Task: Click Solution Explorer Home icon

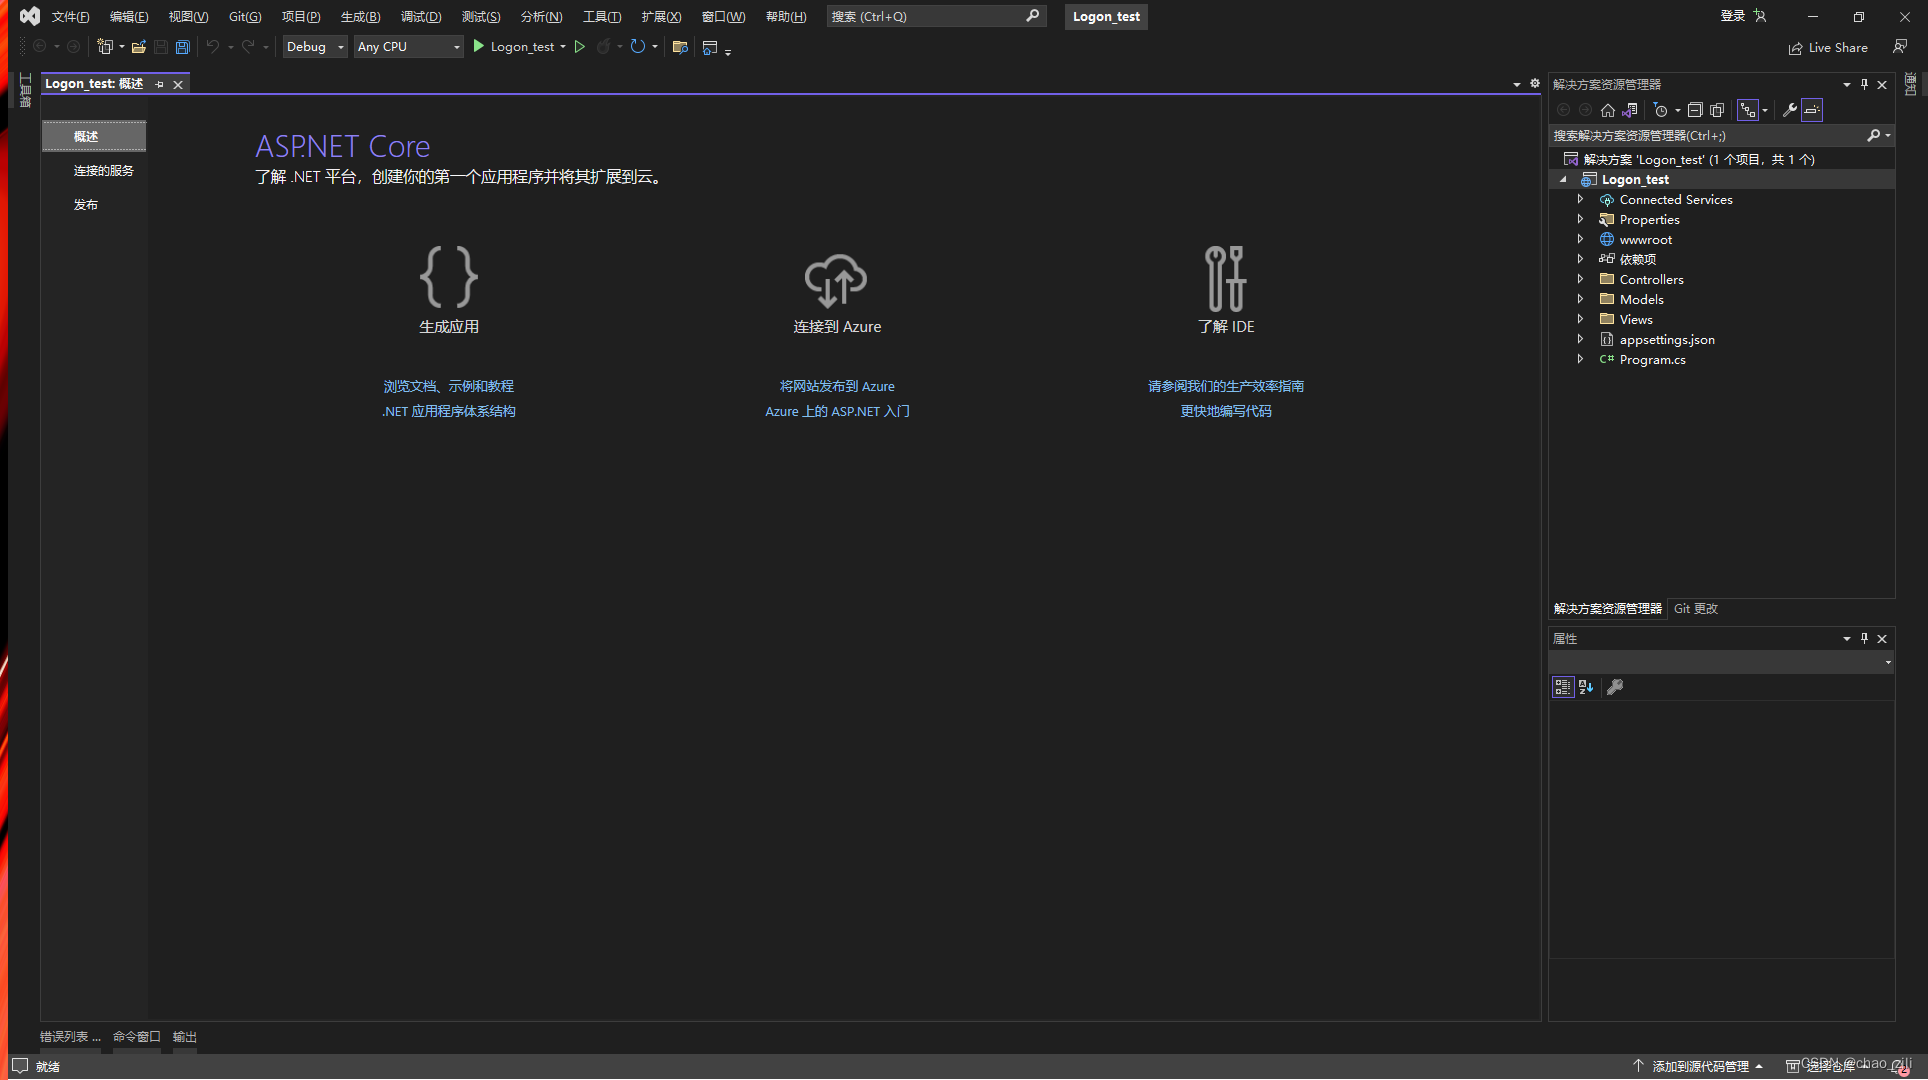Action: [1607, 110]
